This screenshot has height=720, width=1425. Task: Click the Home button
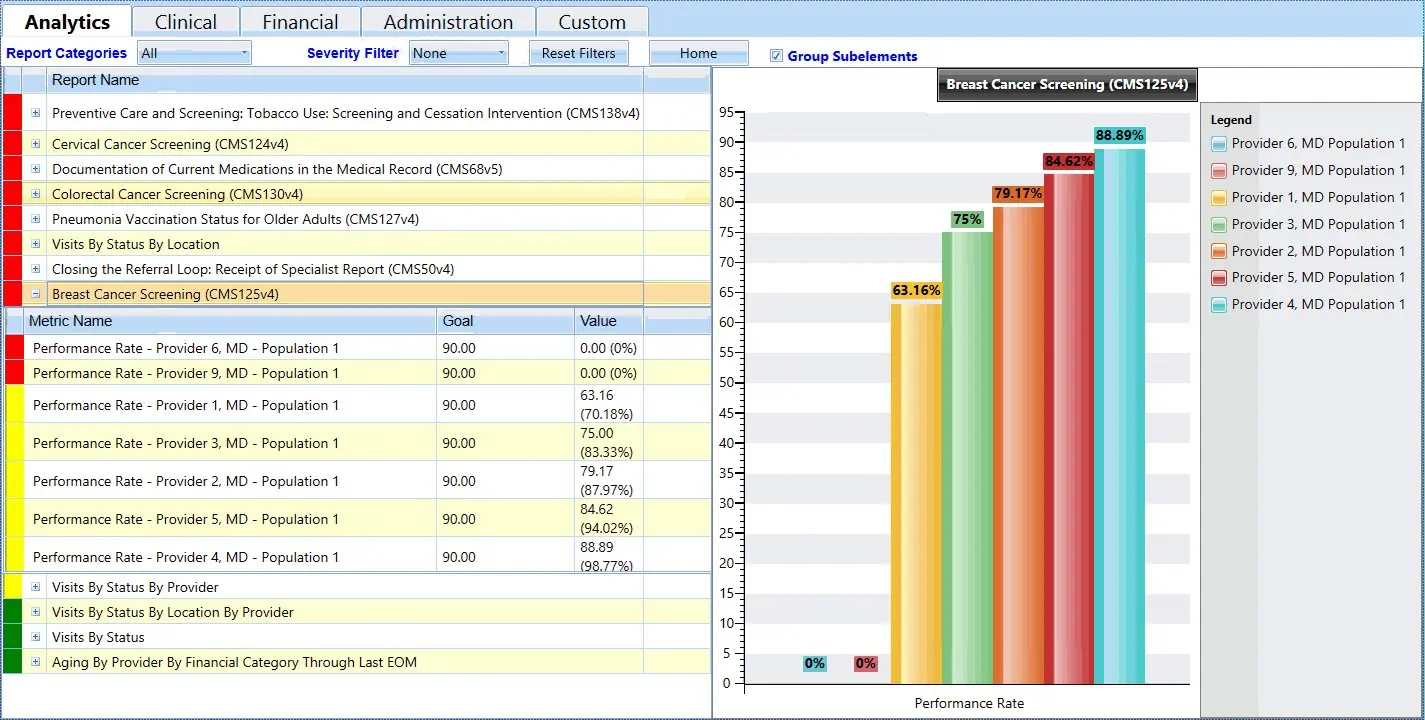pos(698,52)
